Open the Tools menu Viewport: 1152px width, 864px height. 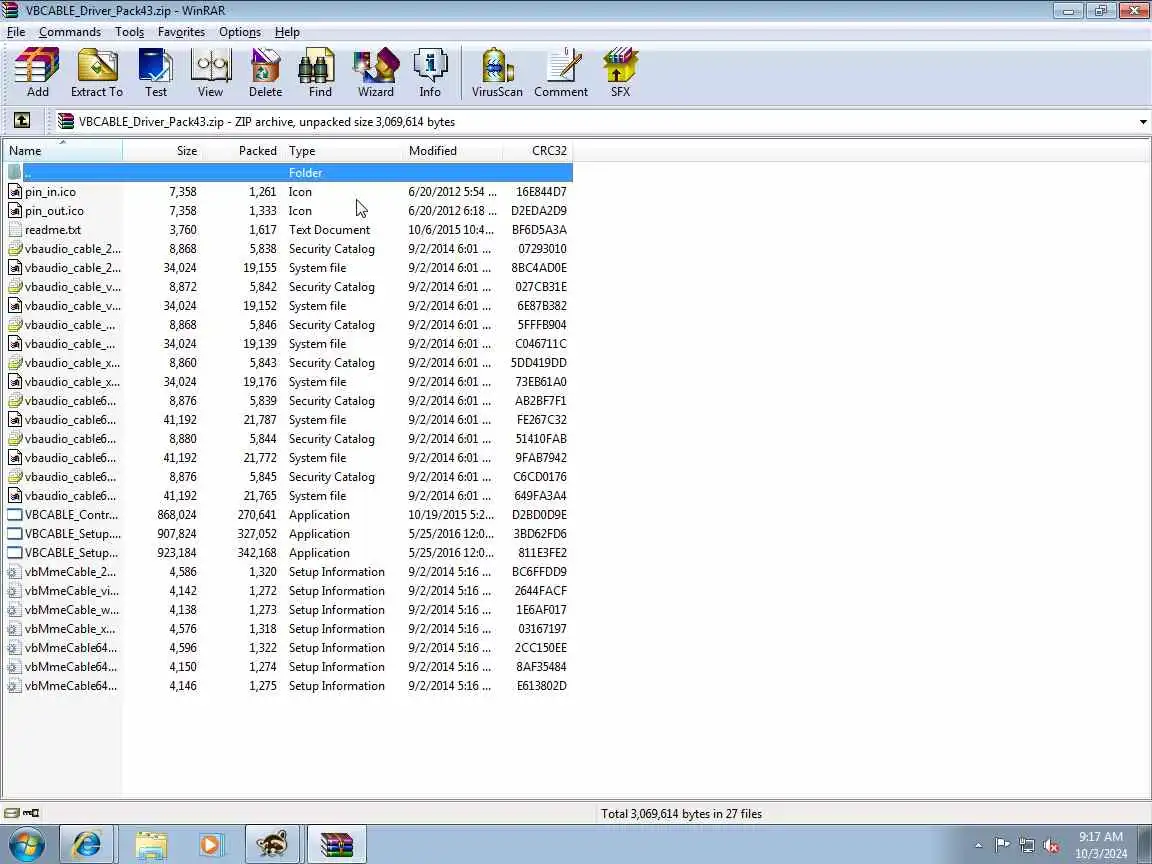point(129,32)
